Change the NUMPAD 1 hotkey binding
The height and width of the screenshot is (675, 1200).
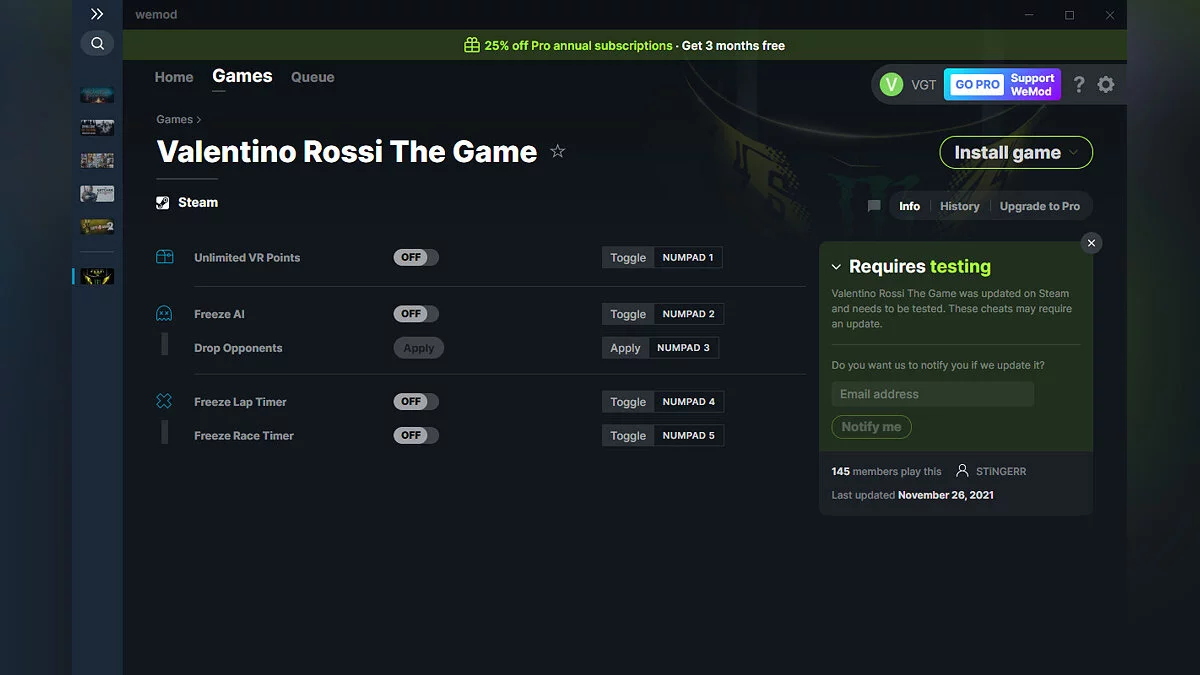(688, 257)
